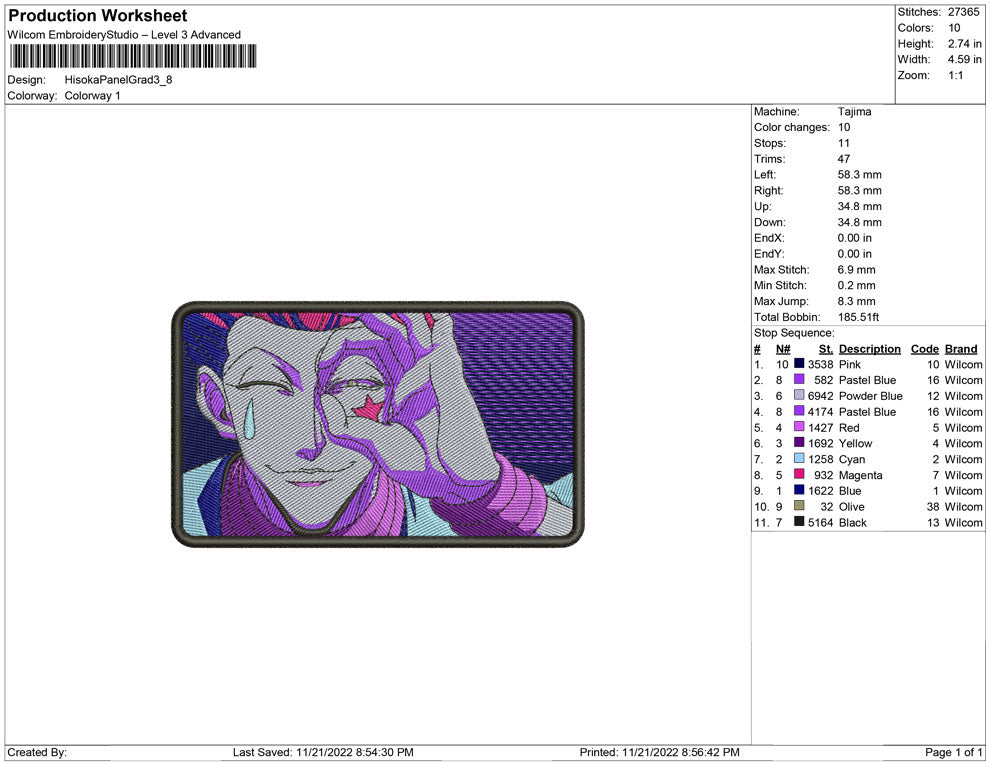Click the 'EndY:' label
Viewport: 990px width, 762px height.
coord(769,254)
